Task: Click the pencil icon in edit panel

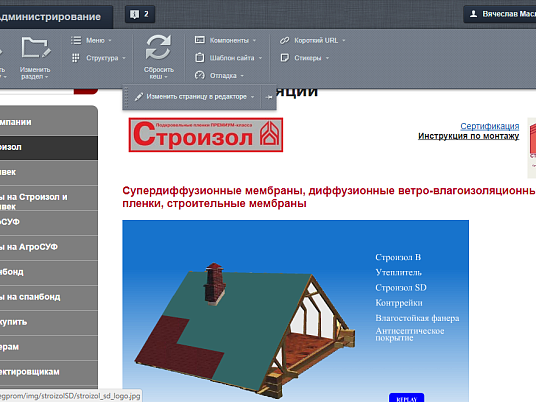Action: pos(139,97)
